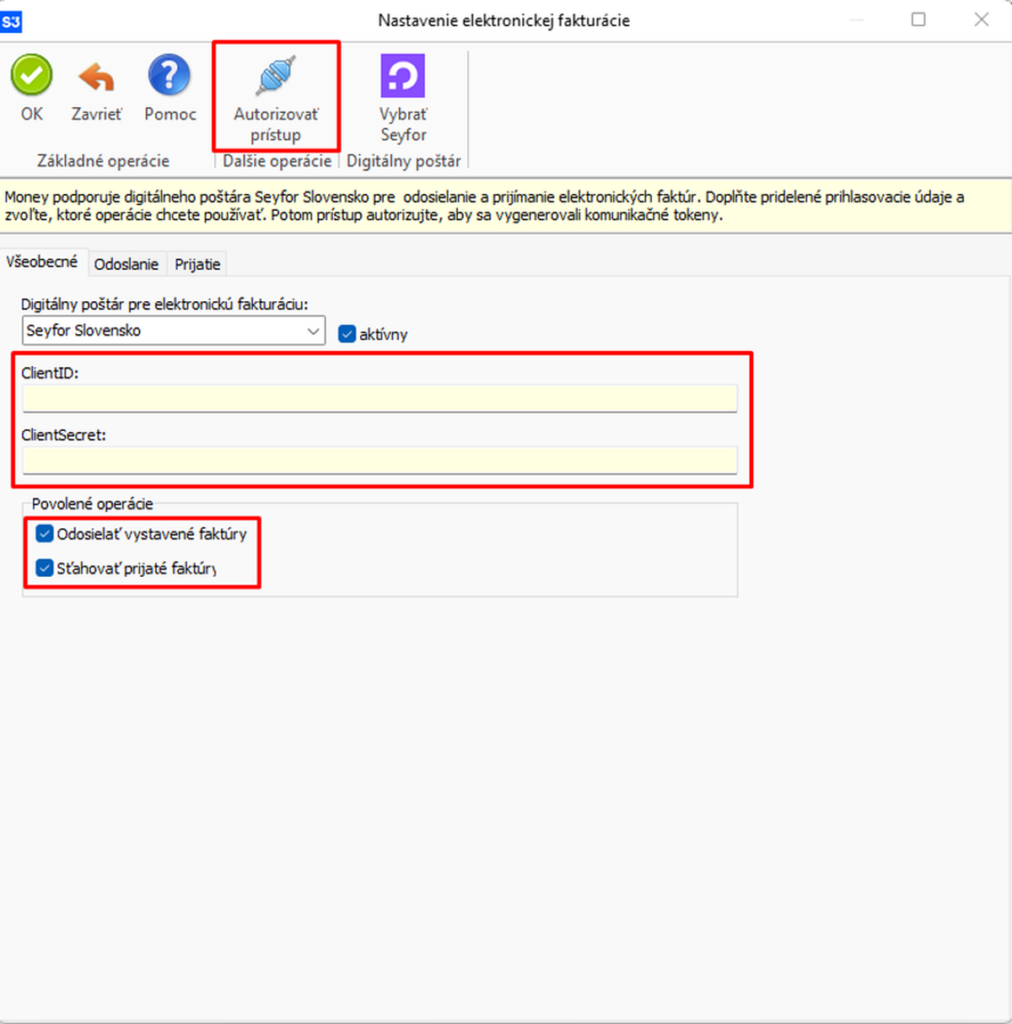This screenshot has width=1012, height=1024.
Task: Close the Nastavenie elektronickej fakturácie window
Action: pos(981,20)
